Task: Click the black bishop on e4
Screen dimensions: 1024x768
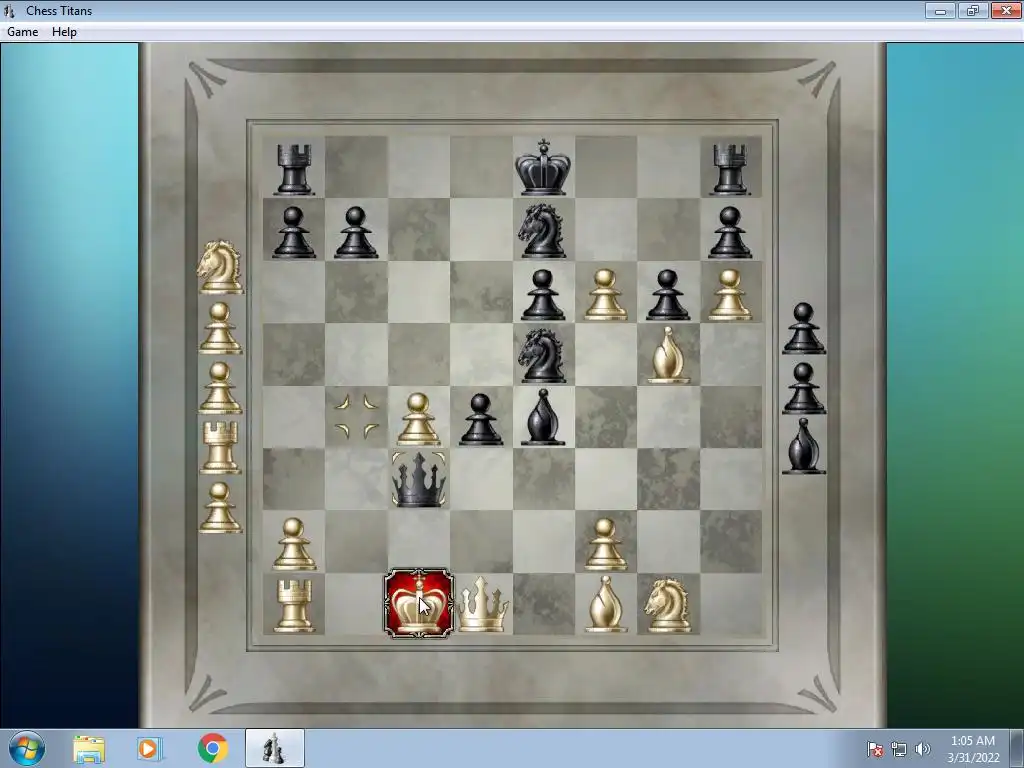Action: [543, 417]
